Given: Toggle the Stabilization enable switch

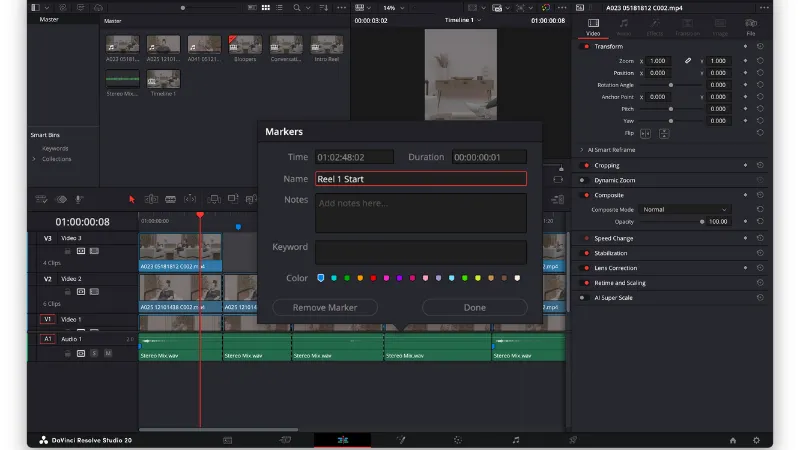Looking at the screenshot, I should (x=586, y=253).
